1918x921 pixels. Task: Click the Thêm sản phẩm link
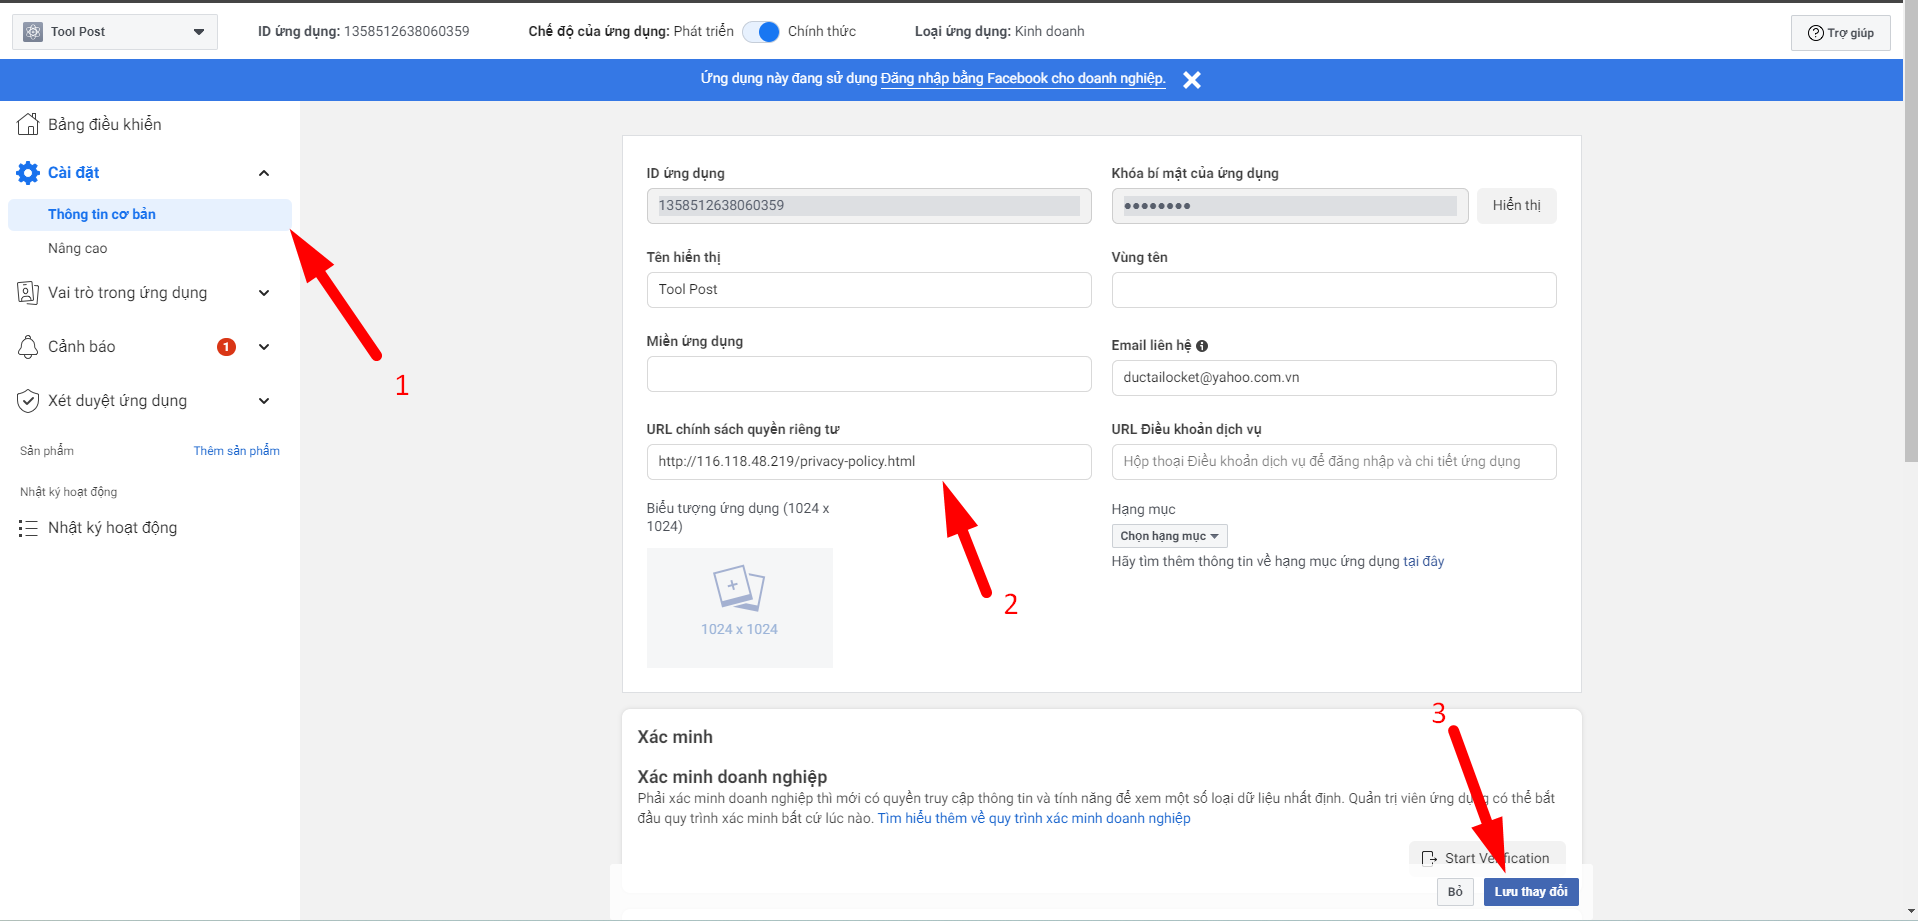coord(236,451)
